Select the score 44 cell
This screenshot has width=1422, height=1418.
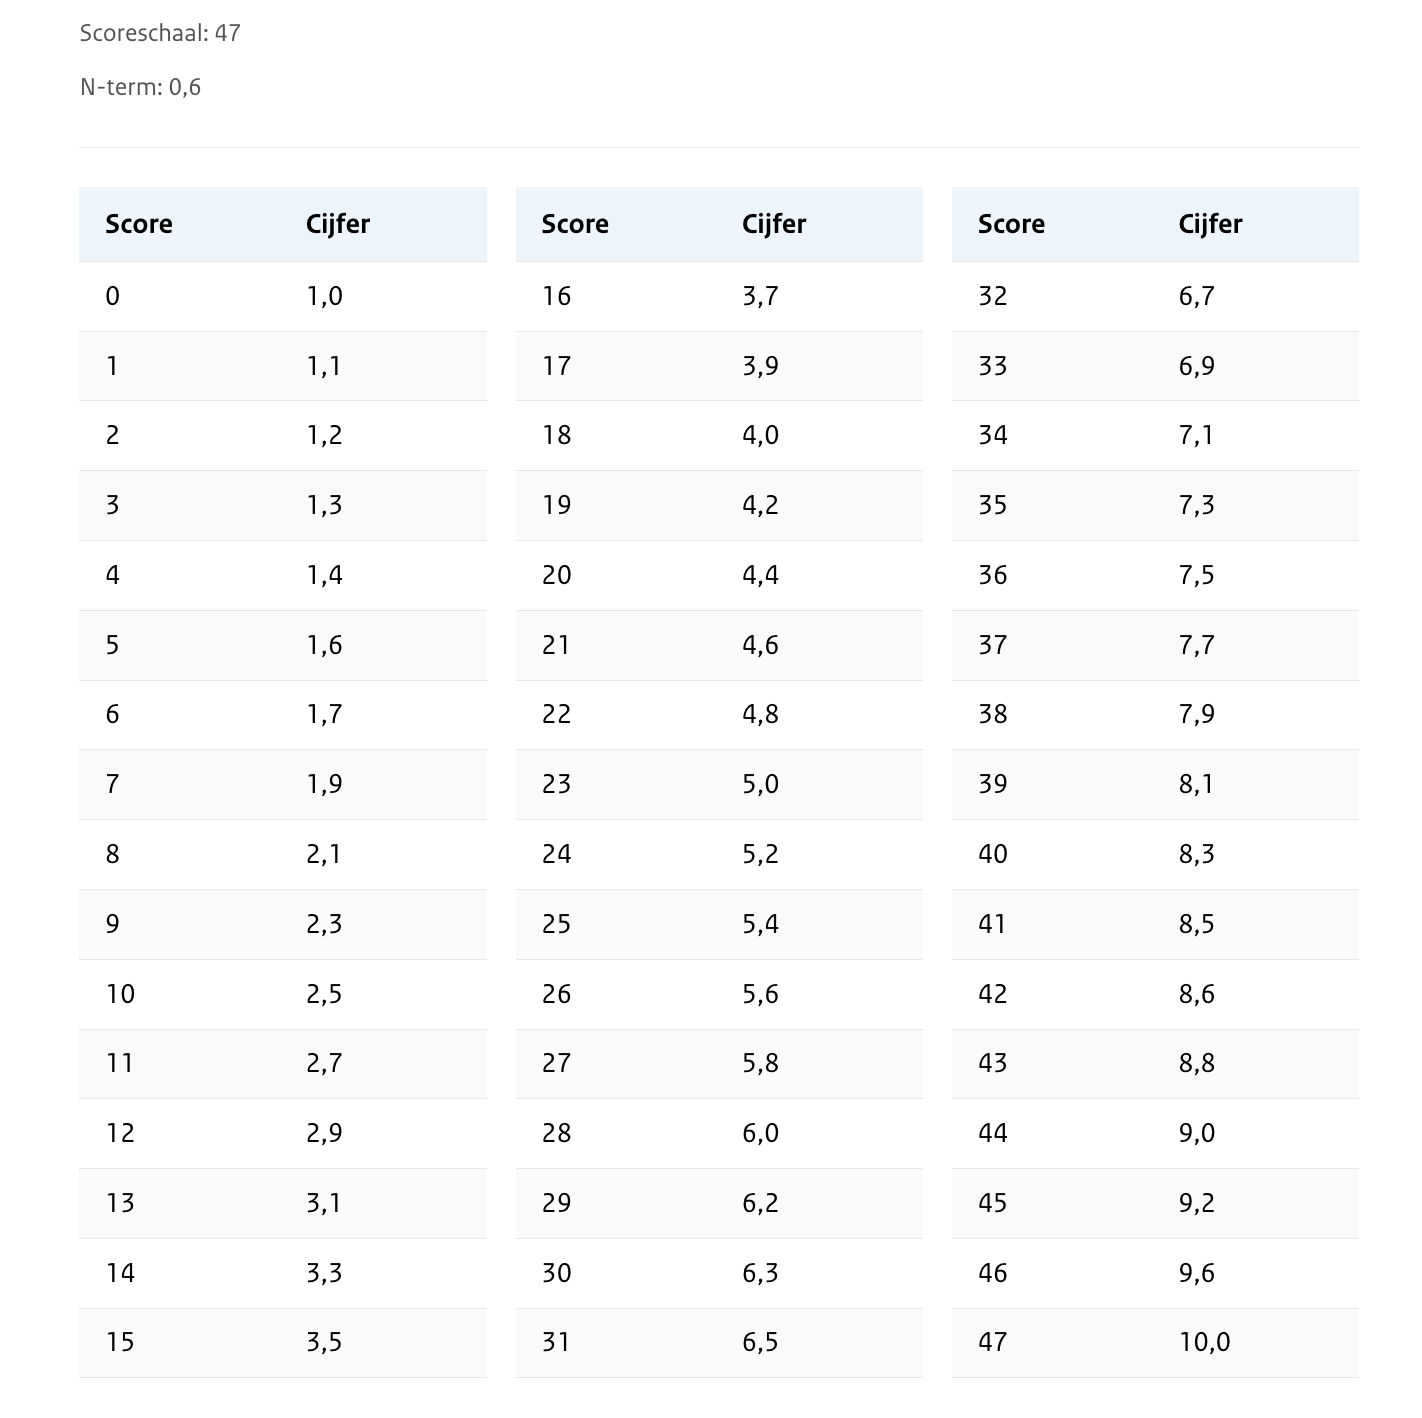click(992, 1133)
